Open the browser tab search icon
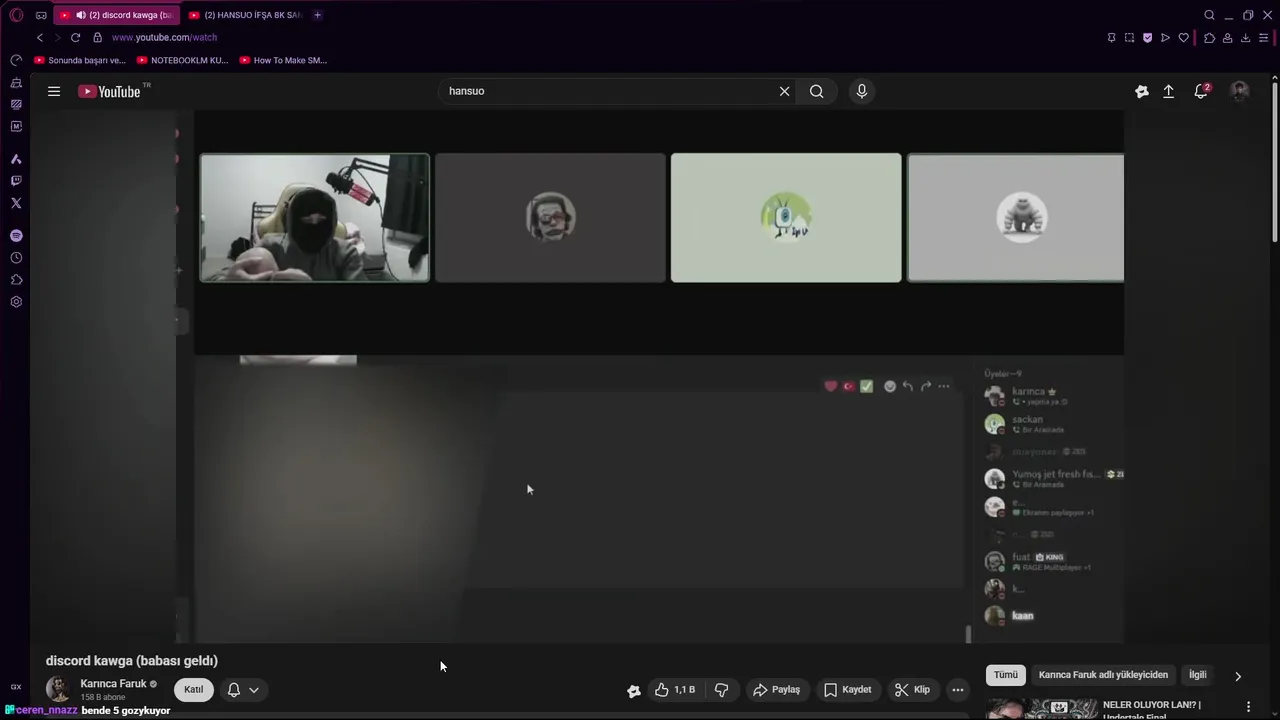The height and width of the screenshot is (720, 1280). click(1209, 15)
